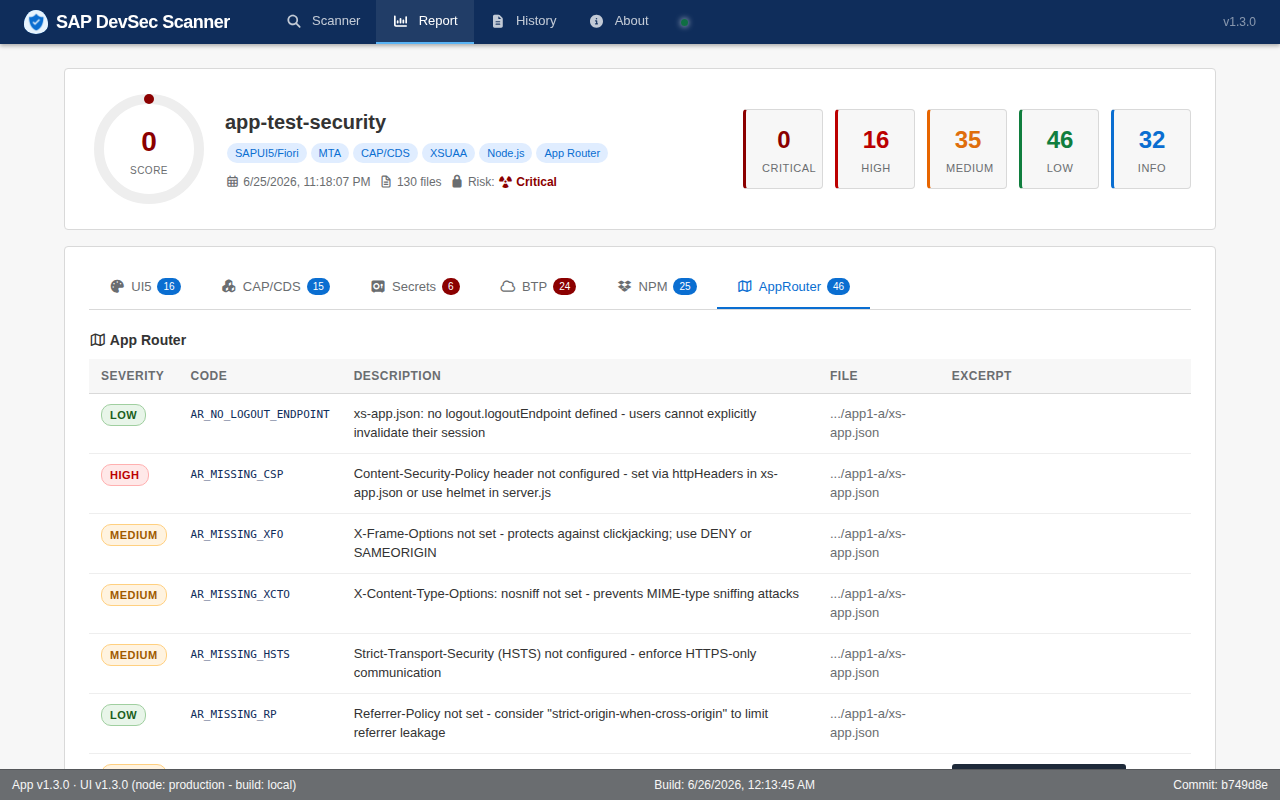The height and width of the screenshot is (800, 1280).
Task: Click MEDIUM badge on AR_MISSING_HSTS row
Action: 134,654
